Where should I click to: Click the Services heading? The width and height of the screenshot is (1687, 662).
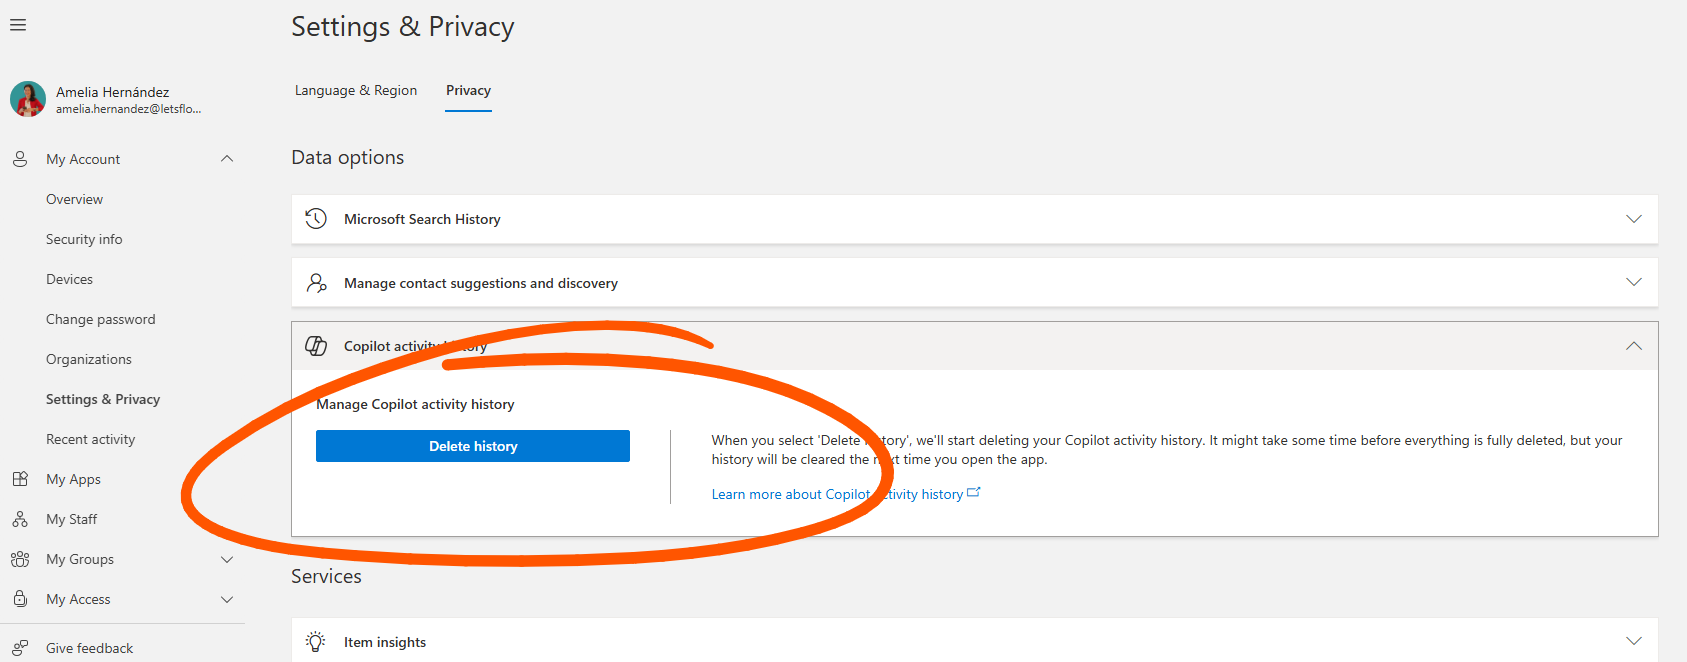pyautogui.click(x=326, y=576)
